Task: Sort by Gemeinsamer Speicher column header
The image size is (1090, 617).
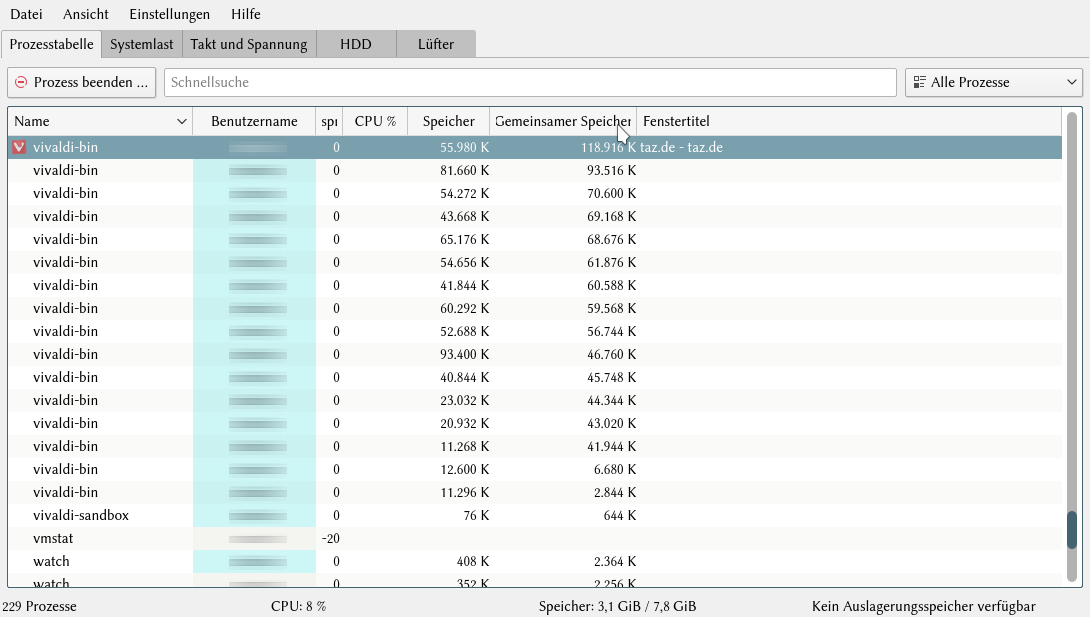Action: (x=563, y=122)
